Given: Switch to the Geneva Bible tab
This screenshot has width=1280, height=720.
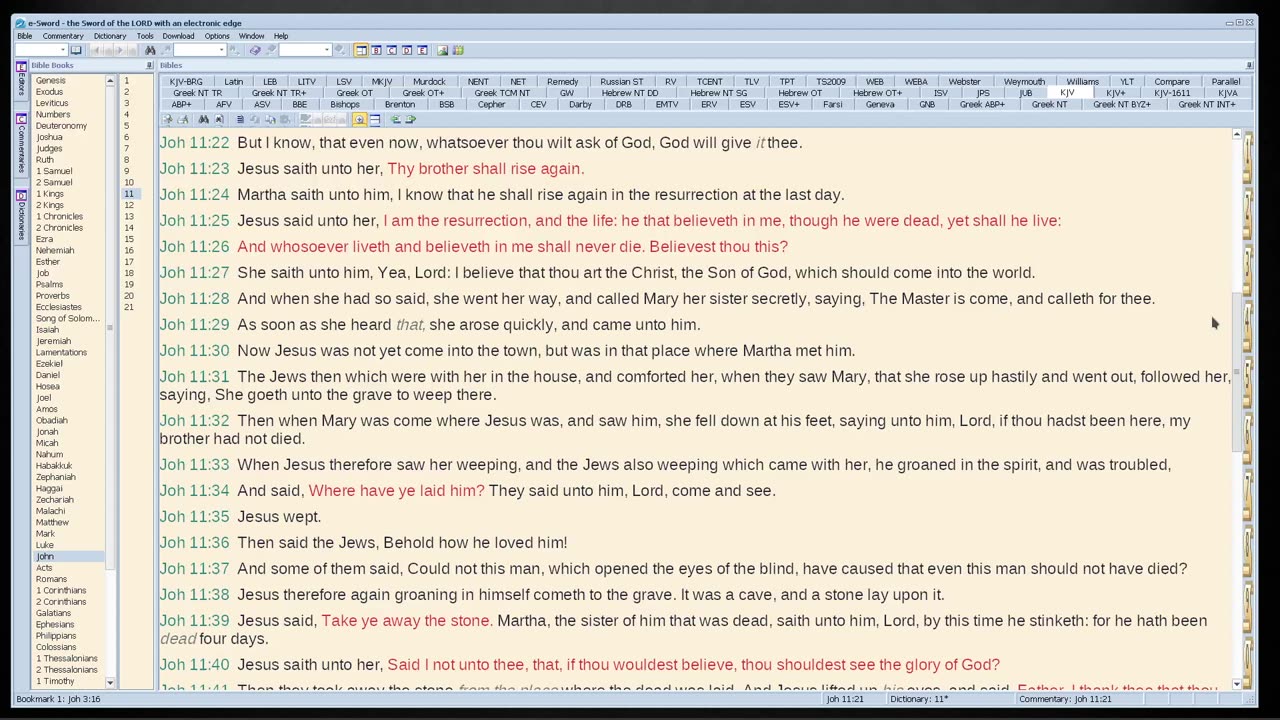Looking at the screenshot, I should (x=880, y=105).
